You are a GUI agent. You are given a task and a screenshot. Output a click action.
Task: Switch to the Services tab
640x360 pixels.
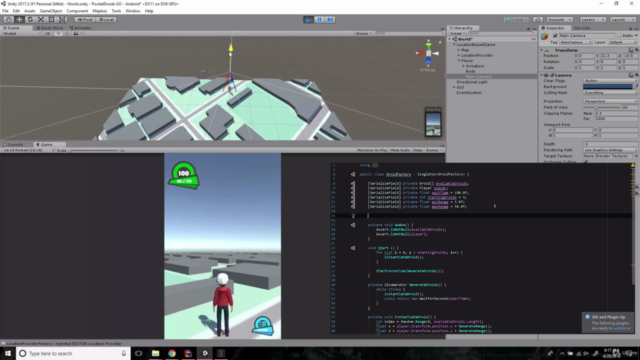pos(582,28)
